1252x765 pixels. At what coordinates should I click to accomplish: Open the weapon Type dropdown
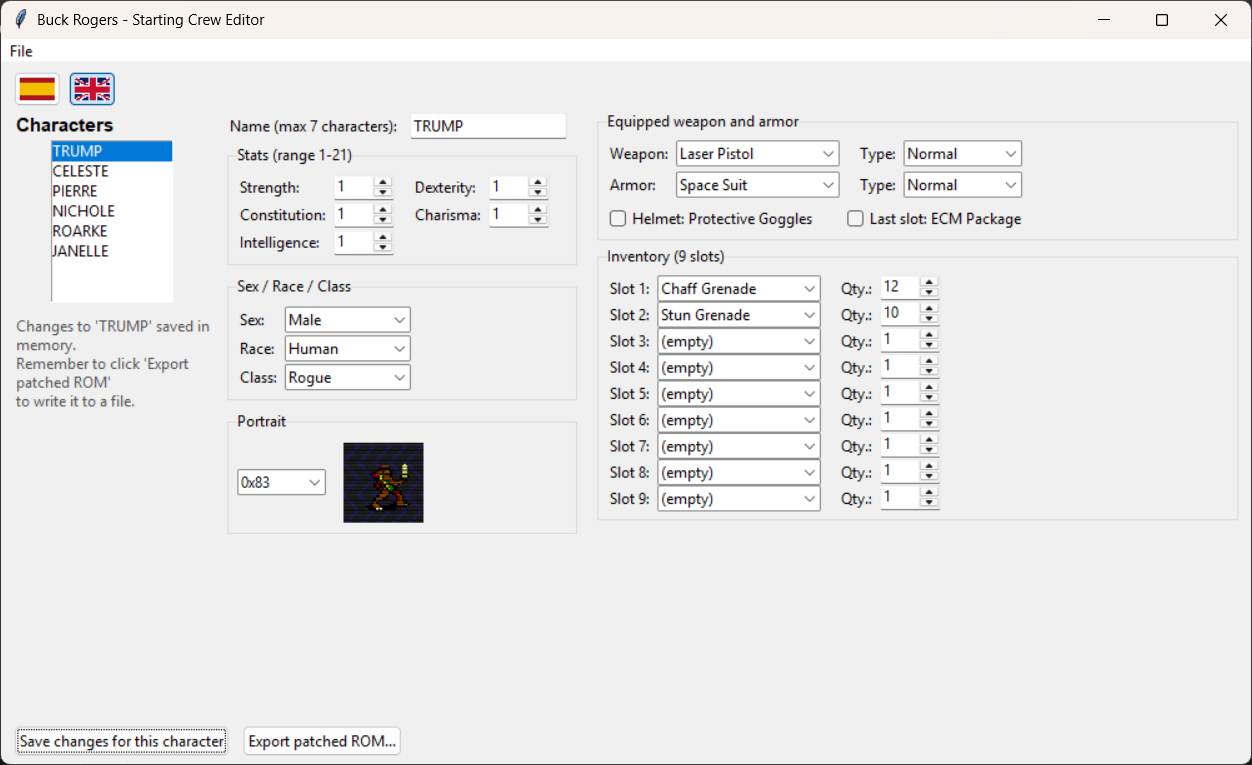[962, 154]
